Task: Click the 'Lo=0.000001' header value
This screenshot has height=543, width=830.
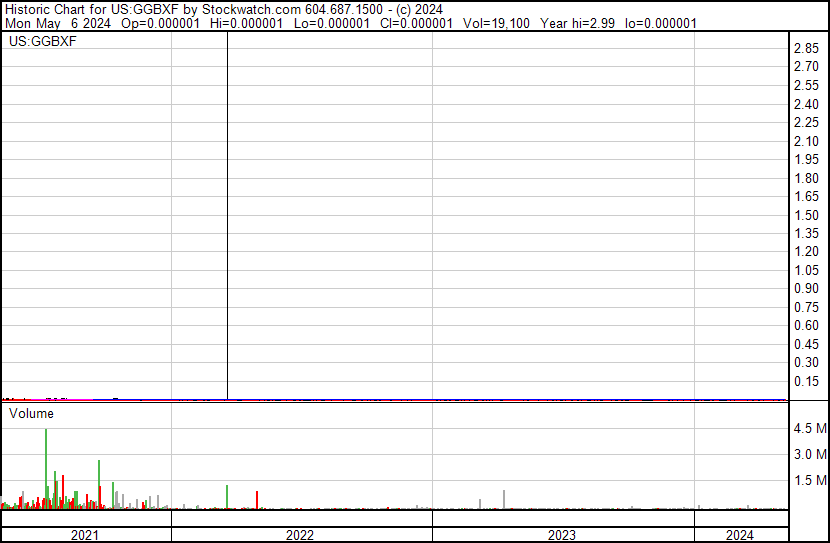Action: (331, 23)
